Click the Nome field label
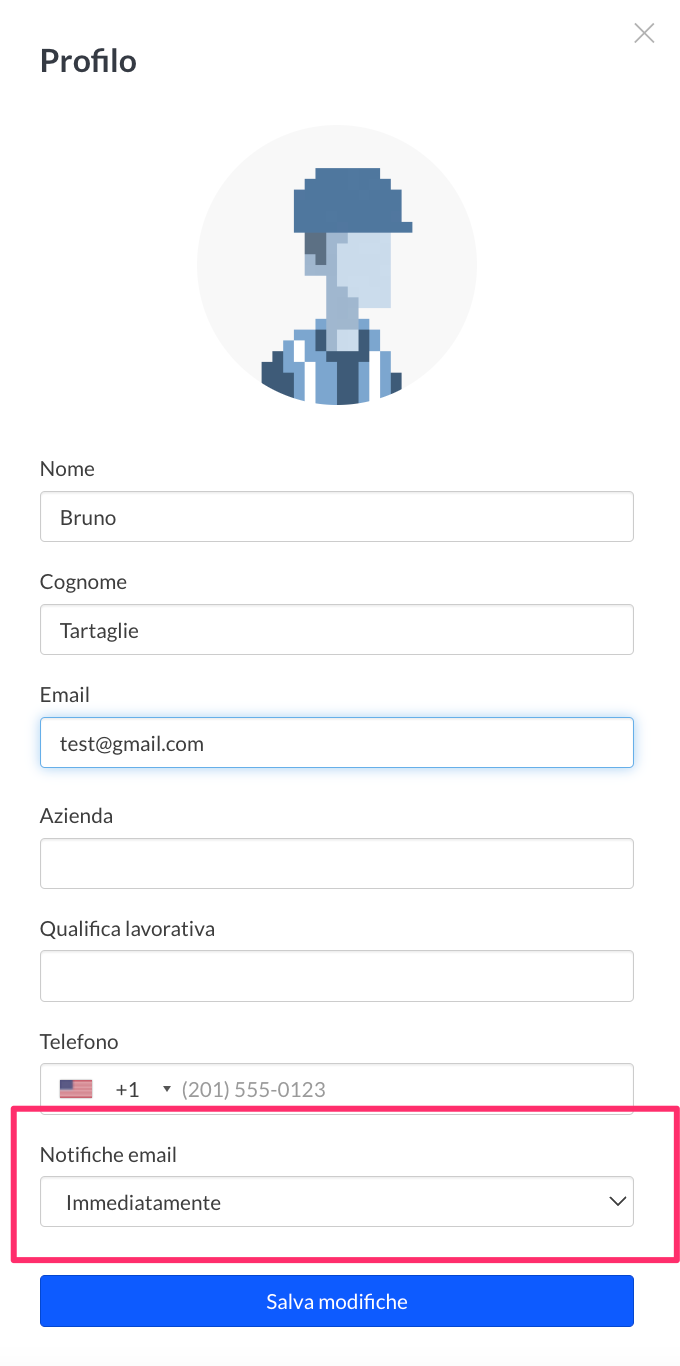The height and width of the screenshot is (1366, 680). pyautogui.click(x=67, y=469)
